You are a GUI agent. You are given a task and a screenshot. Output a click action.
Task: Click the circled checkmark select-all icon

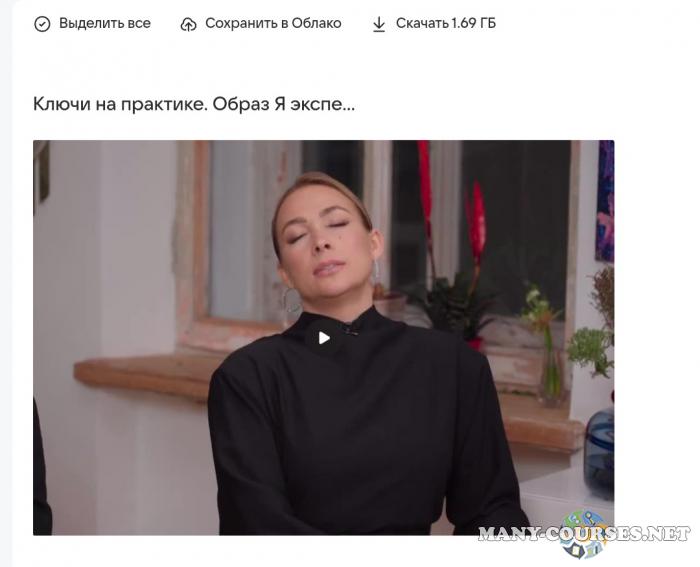[42, 24]
